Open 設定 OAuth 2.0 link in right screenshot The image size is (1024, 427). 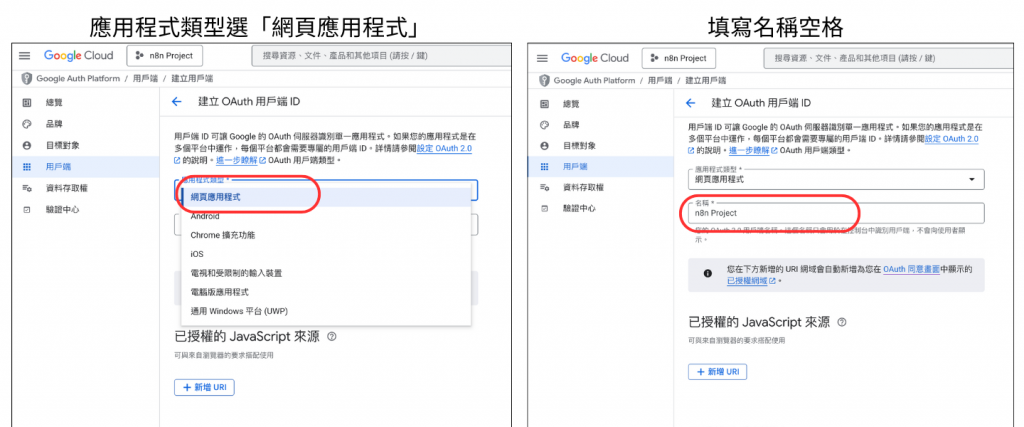tap(950, 139)
